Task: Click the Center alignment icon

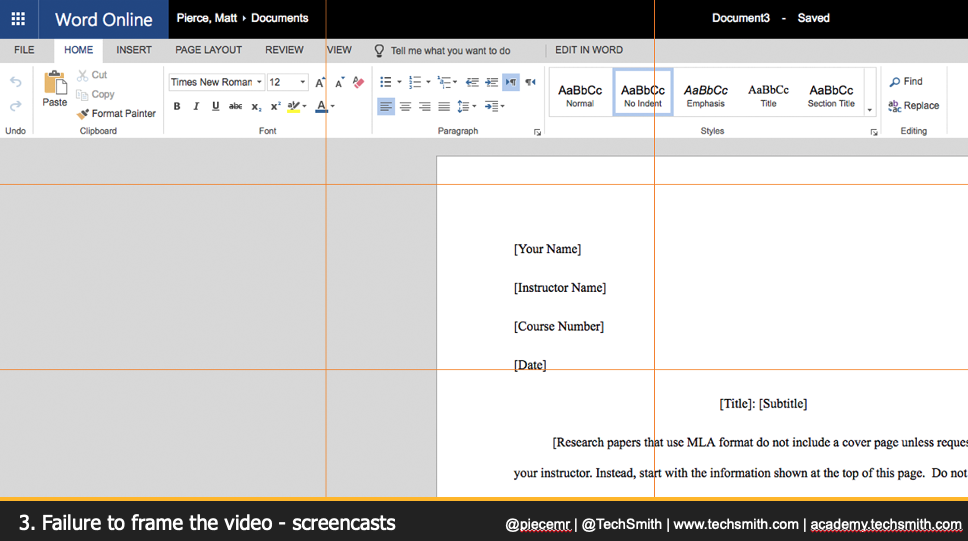Action: pos(405,107)
